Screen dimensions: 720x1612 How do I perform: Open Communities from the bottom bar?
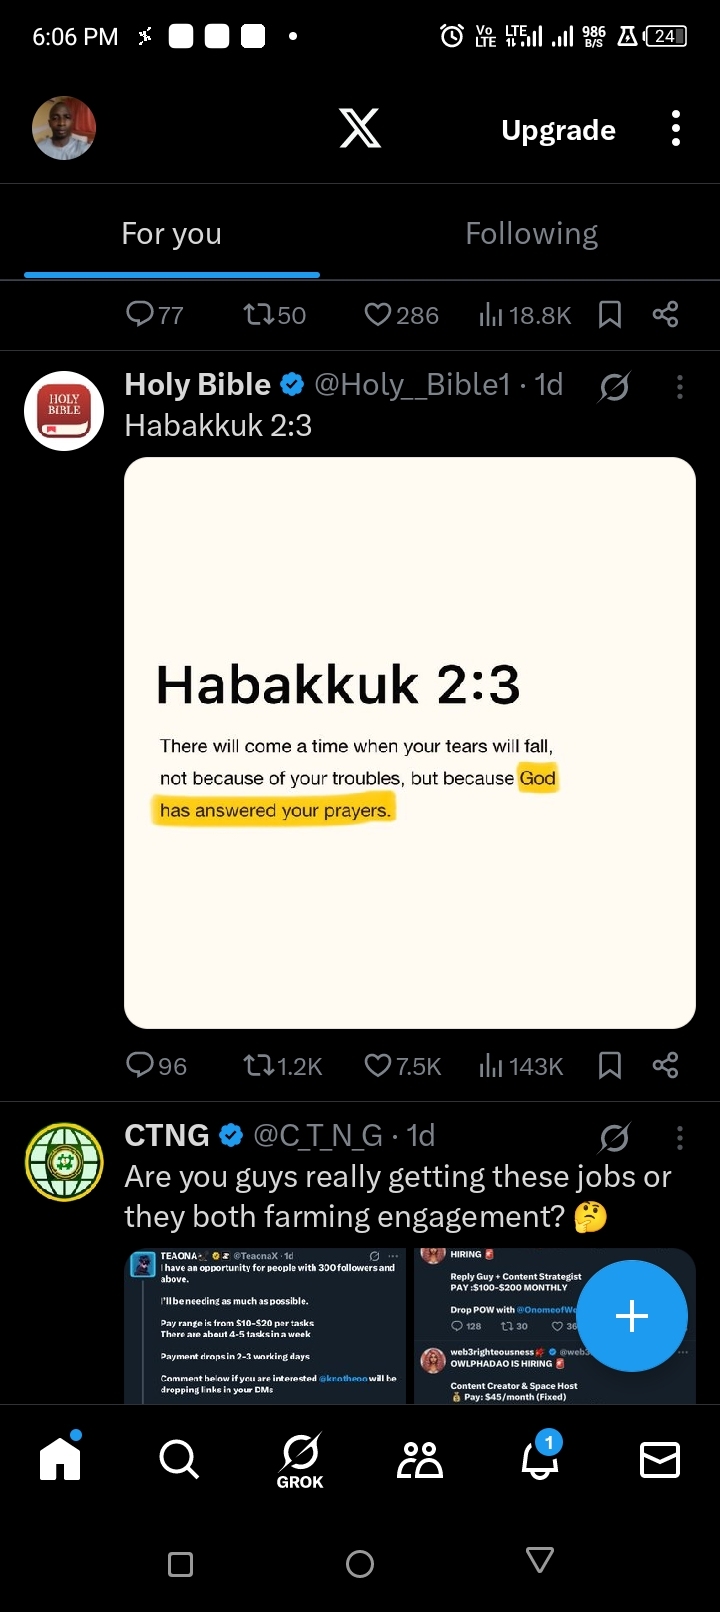(x=420, y=1460)
